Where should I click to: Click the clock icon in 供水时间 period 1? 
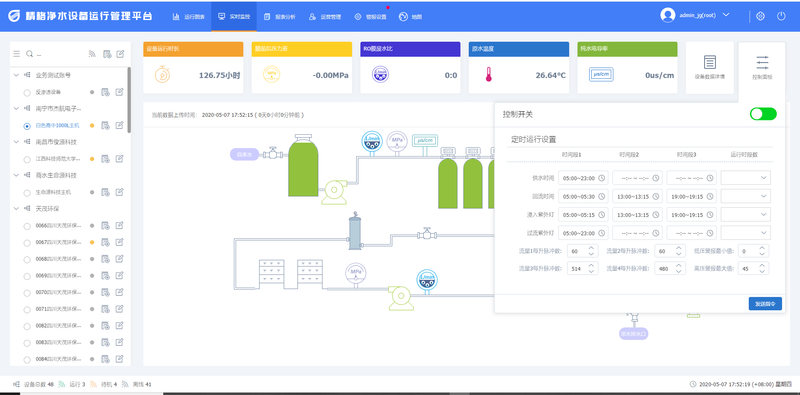602,178
